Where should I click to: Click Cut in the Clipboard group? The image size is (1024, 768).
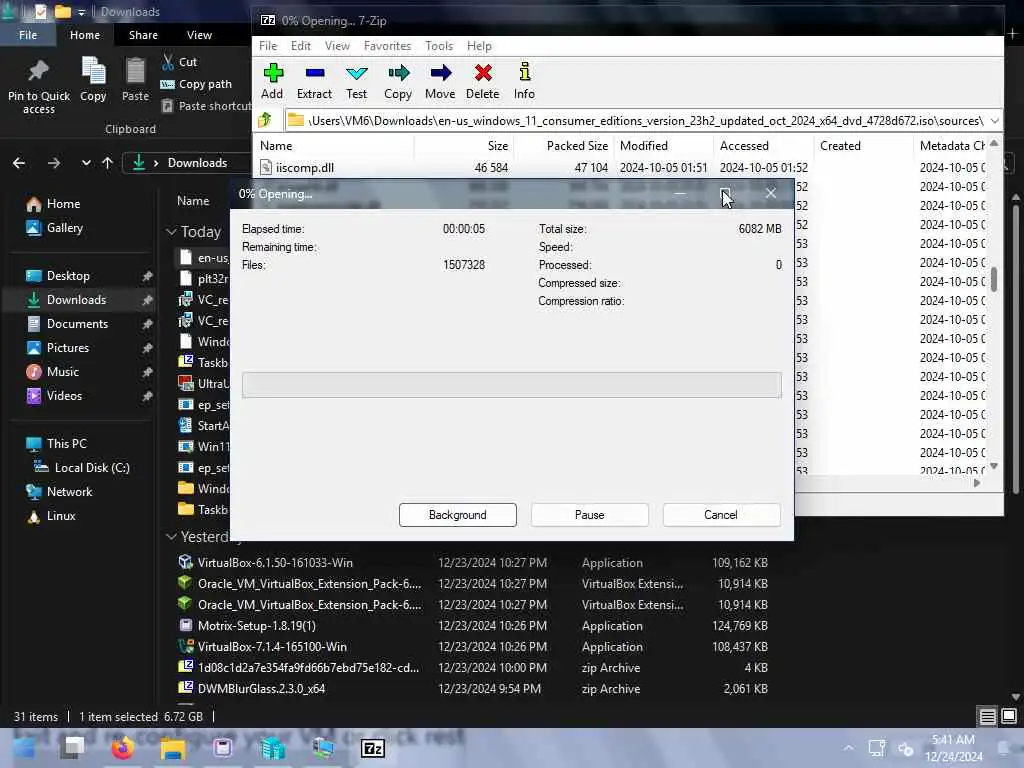click(x=179, y=62)
